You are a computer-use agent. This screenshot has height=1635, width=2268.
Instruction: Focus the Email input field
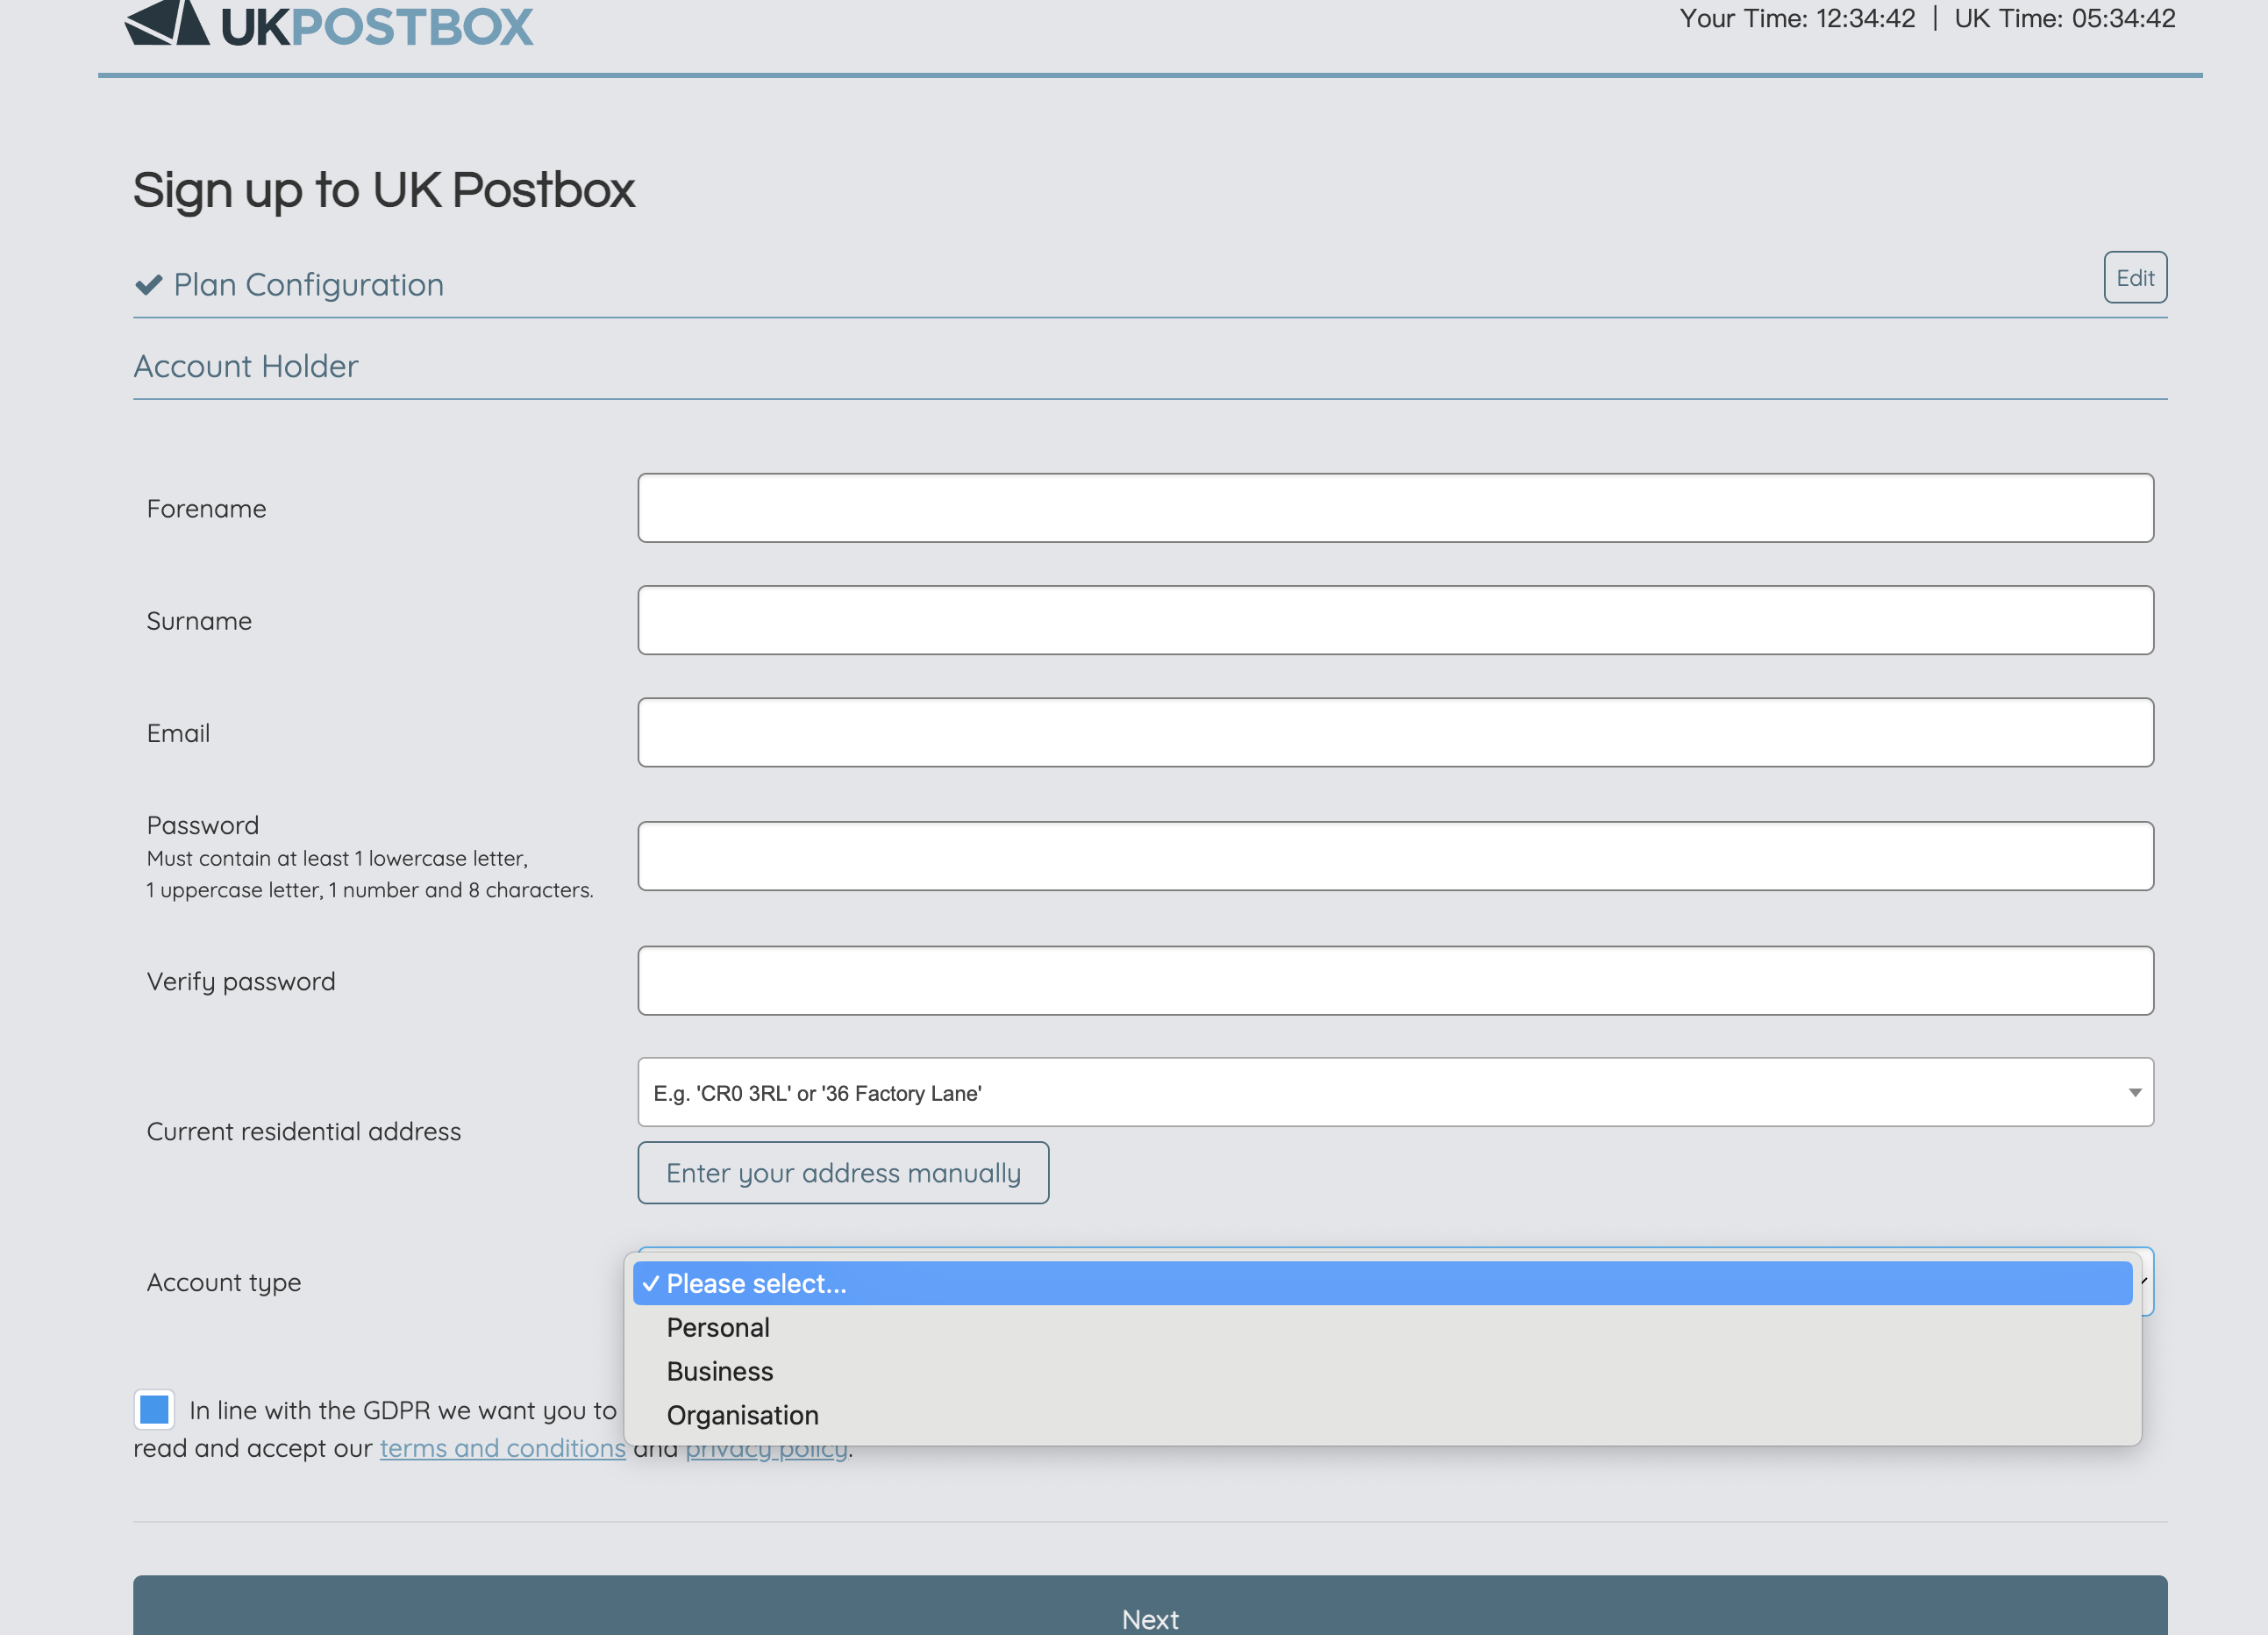[1395, 733]
